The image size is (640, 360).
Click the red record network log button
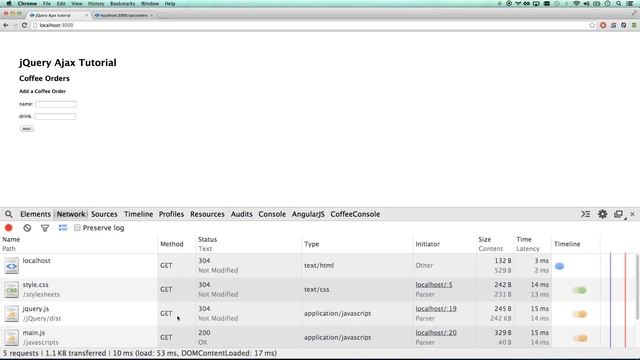click(x=9, y=228)
